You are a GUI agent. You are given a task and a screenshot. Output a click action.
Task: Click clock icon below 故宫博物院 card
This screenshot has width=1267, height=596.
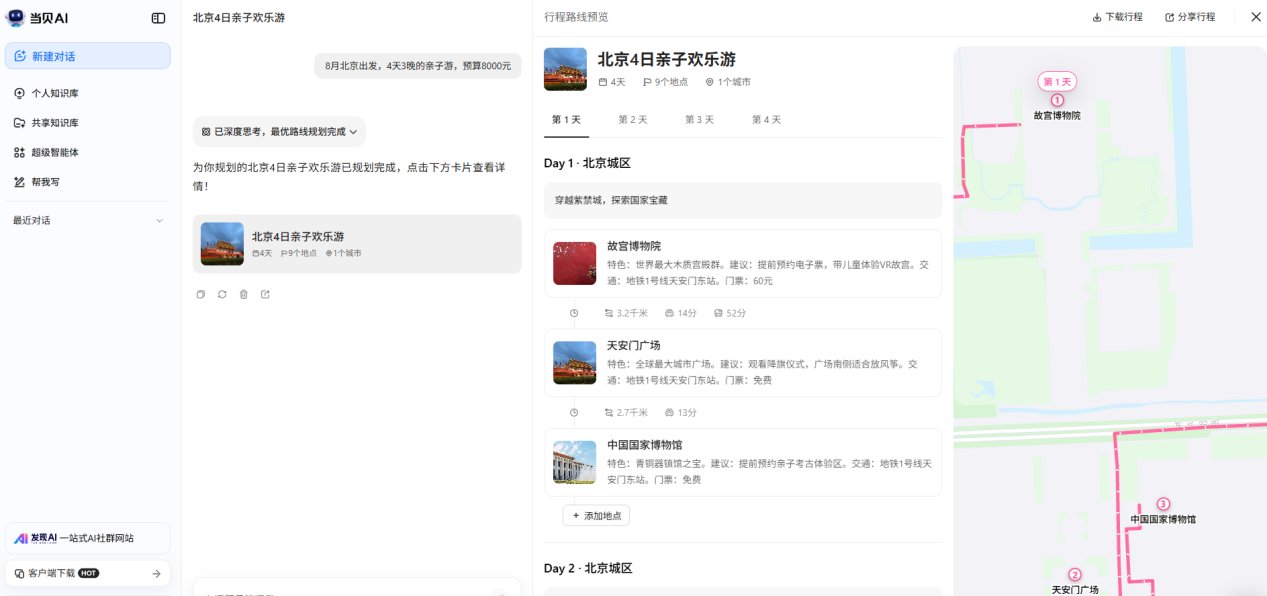pos(574,313)
